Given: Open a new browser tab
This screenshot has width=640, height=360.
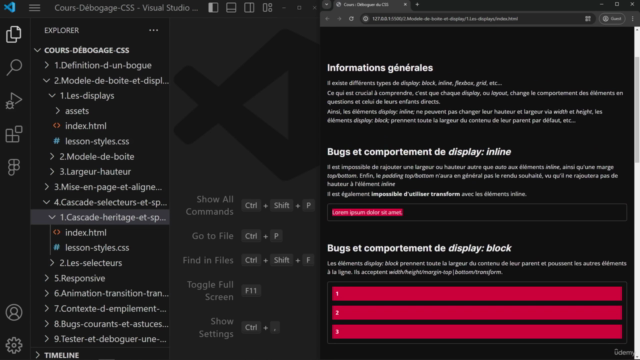Looking at the screenshot, I should tap(417, 4).
